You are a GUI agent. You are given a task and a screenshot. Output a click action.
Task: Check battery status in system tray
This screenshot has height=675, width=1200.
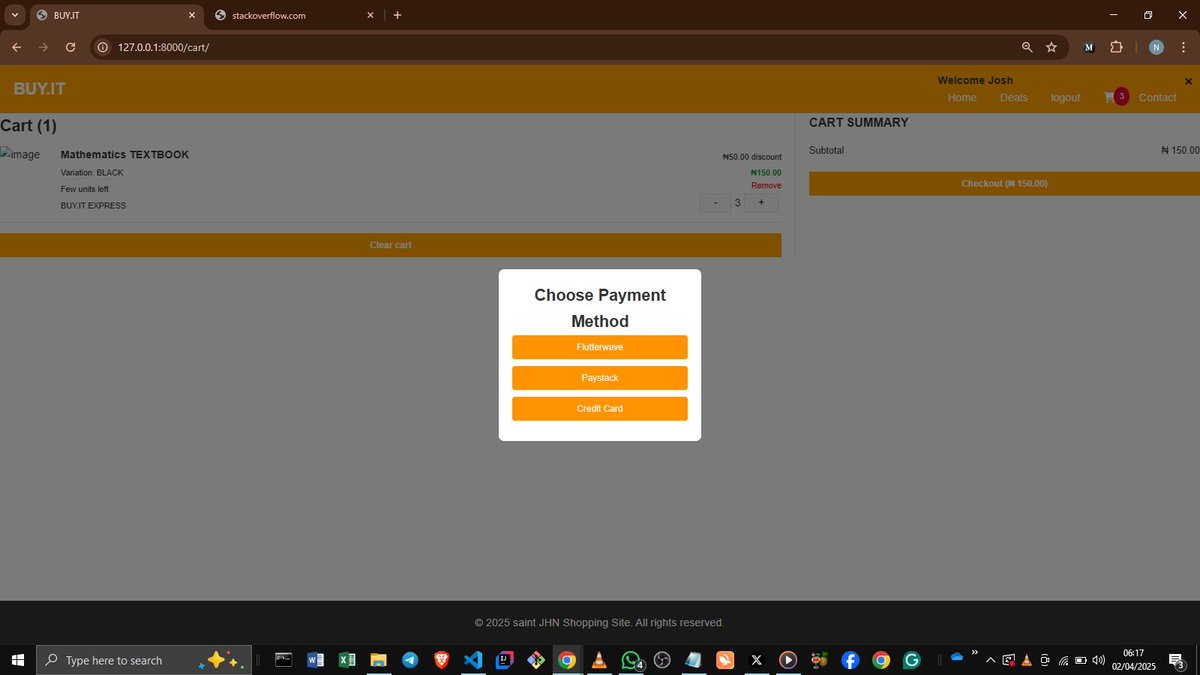point(1081,660)
